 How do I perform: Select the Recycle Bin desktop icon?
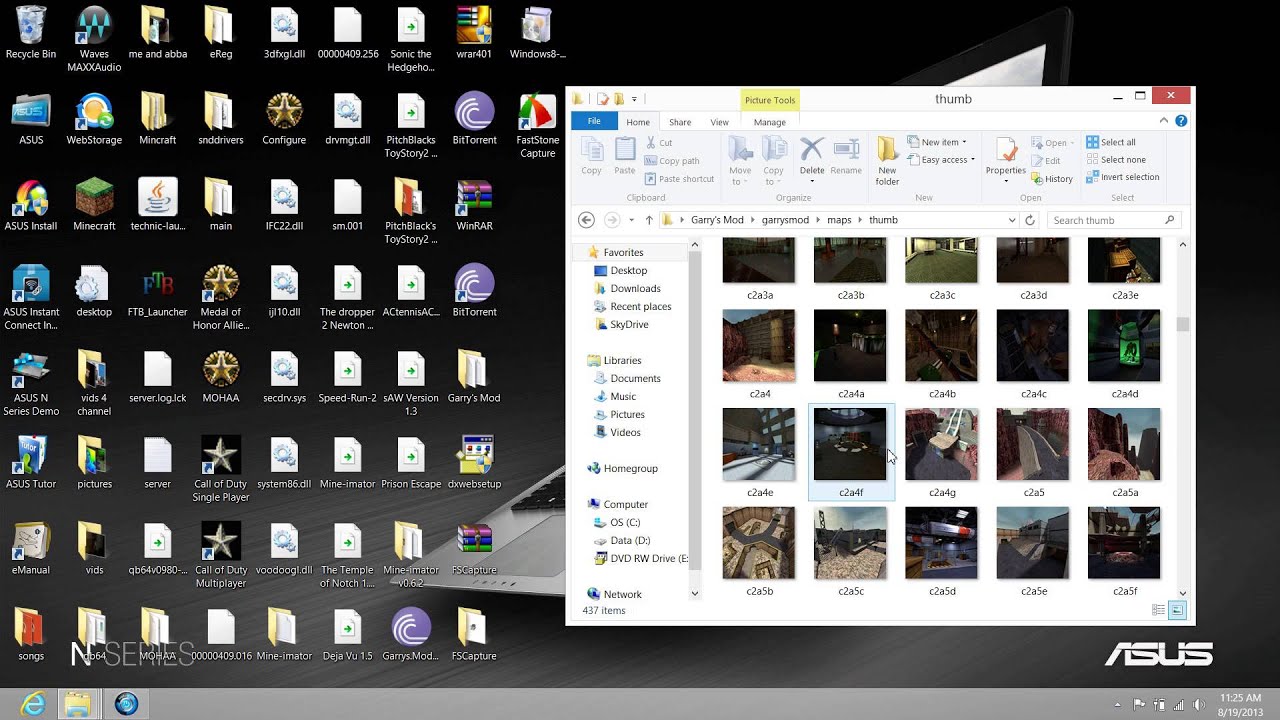click(31, 33)
